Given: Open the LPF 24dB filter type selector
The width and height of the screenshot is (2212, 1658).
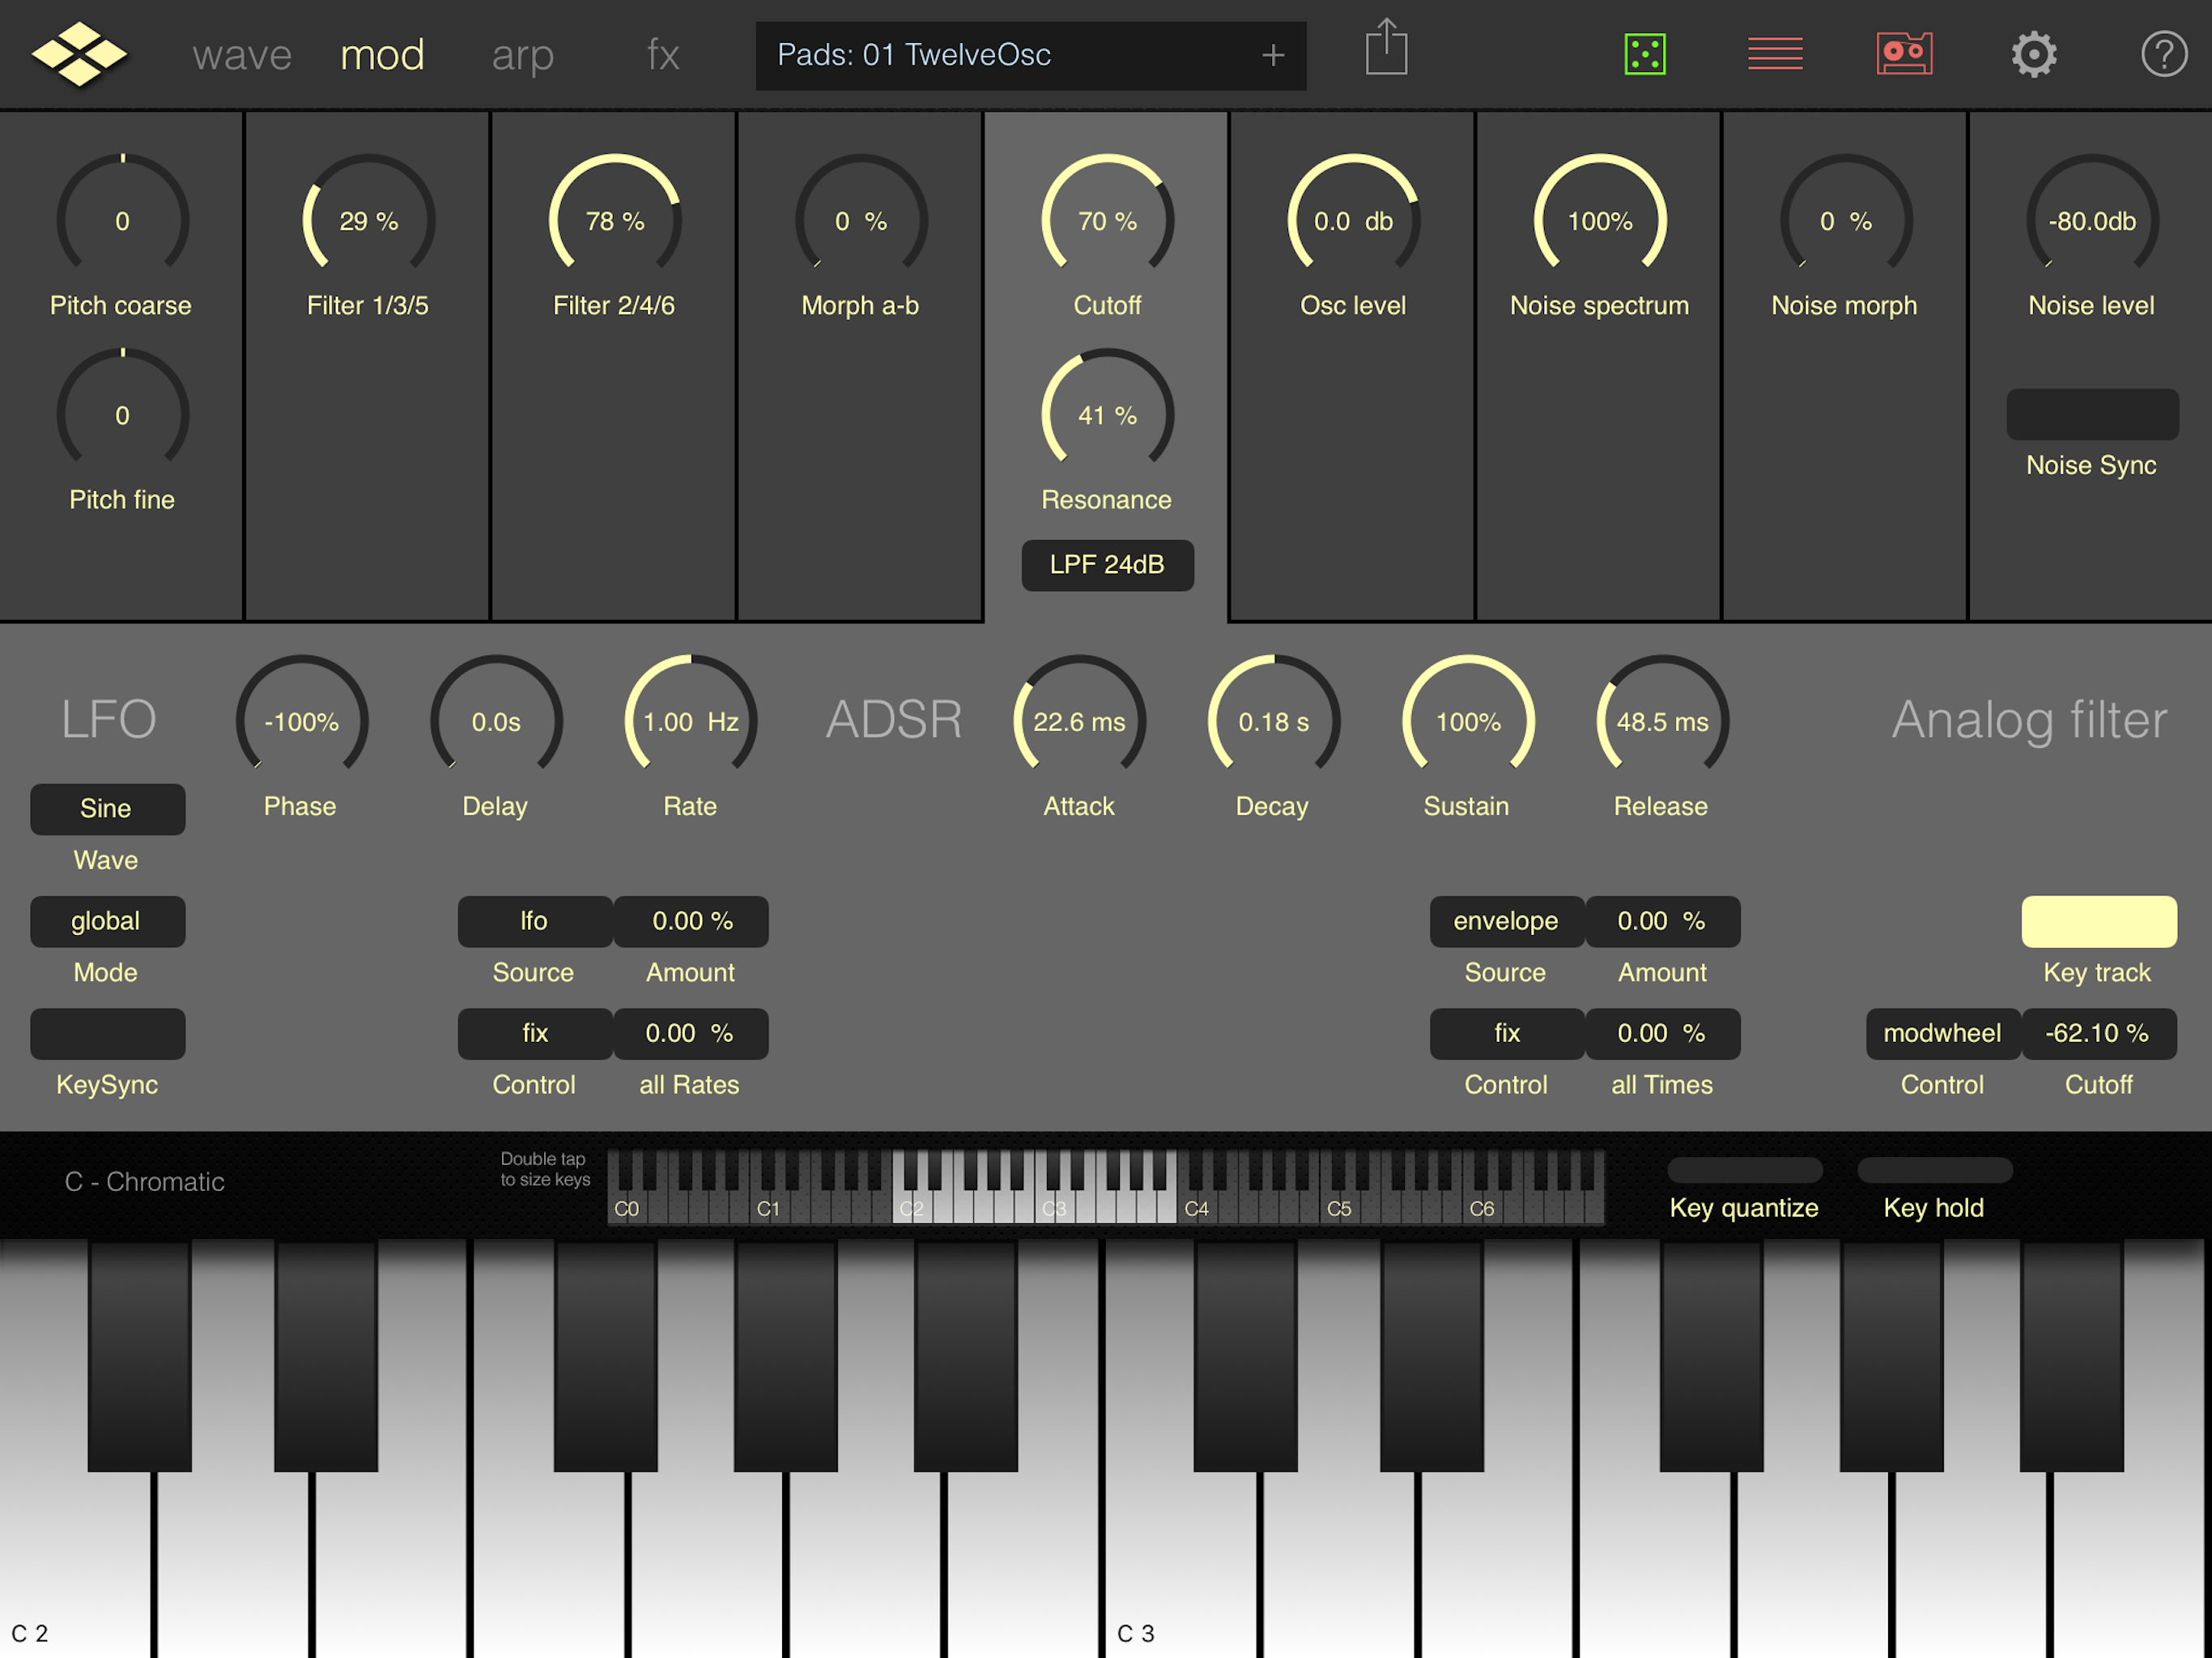Looking at the screenshot, I should click(x=1107, y=565).
